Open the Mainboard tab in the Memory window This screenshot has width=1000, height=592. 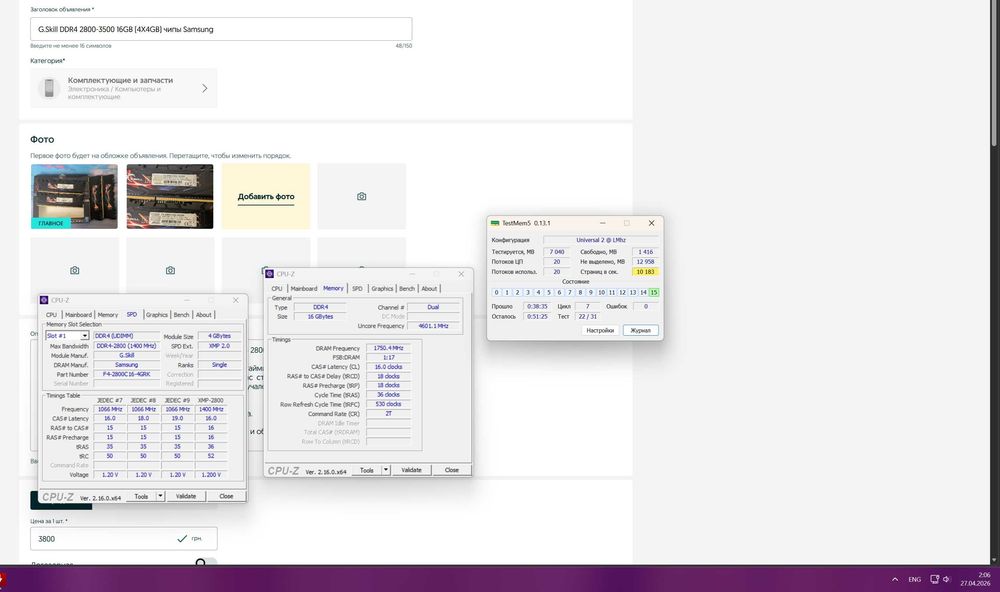click(304, 288)
